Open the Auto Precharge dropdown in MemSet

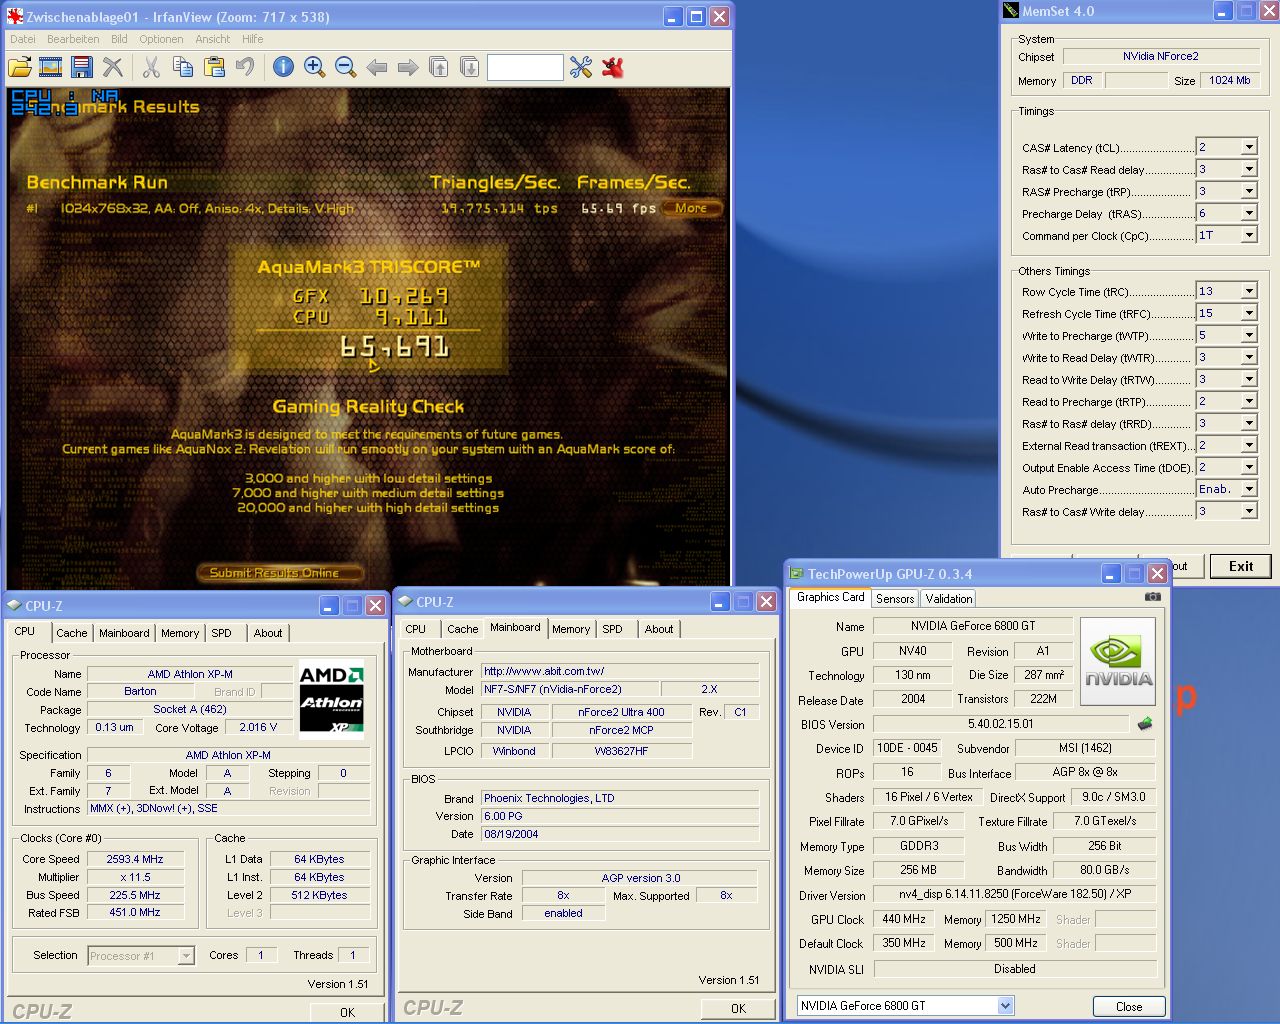[x=1249, y=489]
